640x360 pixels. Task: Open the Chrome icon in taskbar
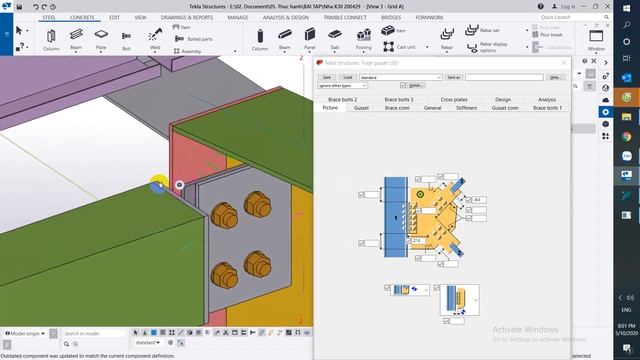(x=627, y=137)
